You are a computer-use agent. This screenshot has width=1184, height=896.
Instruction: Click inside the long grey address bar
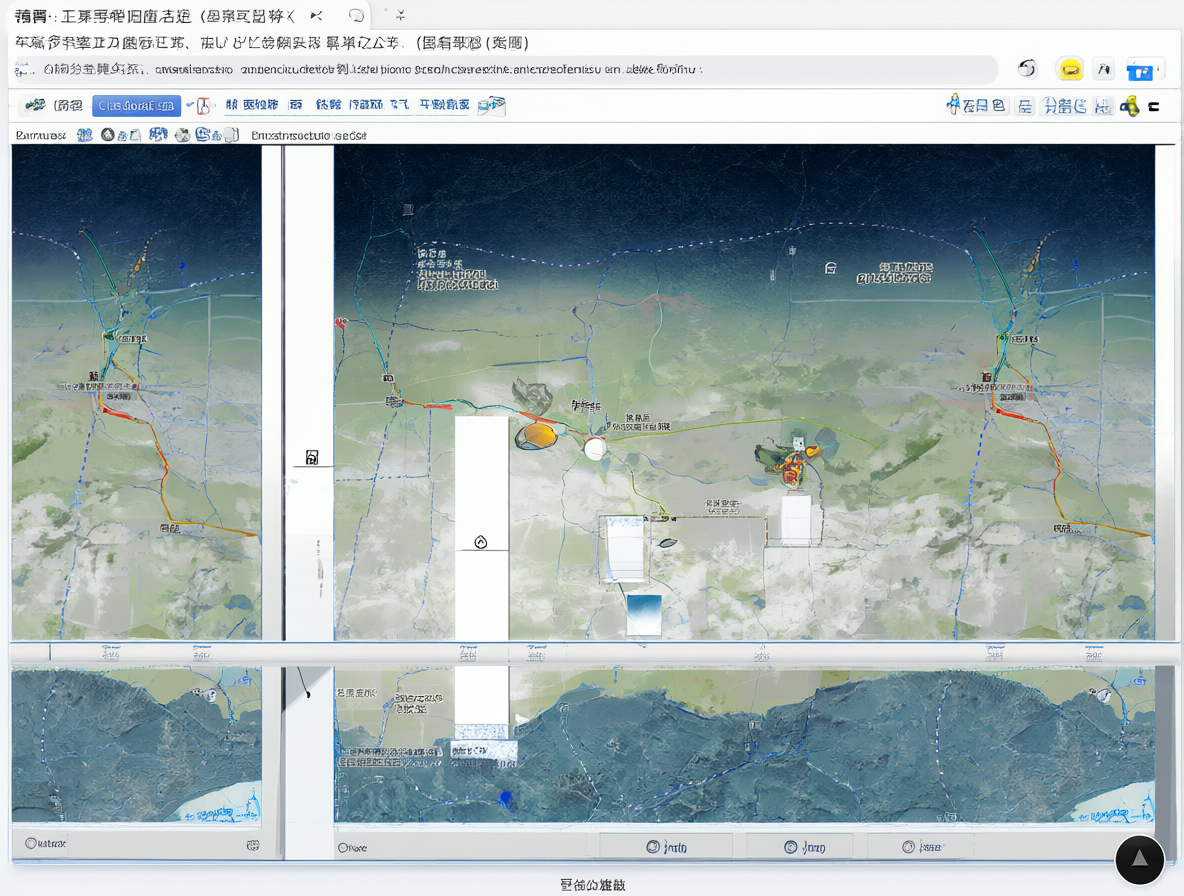click(506, 69)
